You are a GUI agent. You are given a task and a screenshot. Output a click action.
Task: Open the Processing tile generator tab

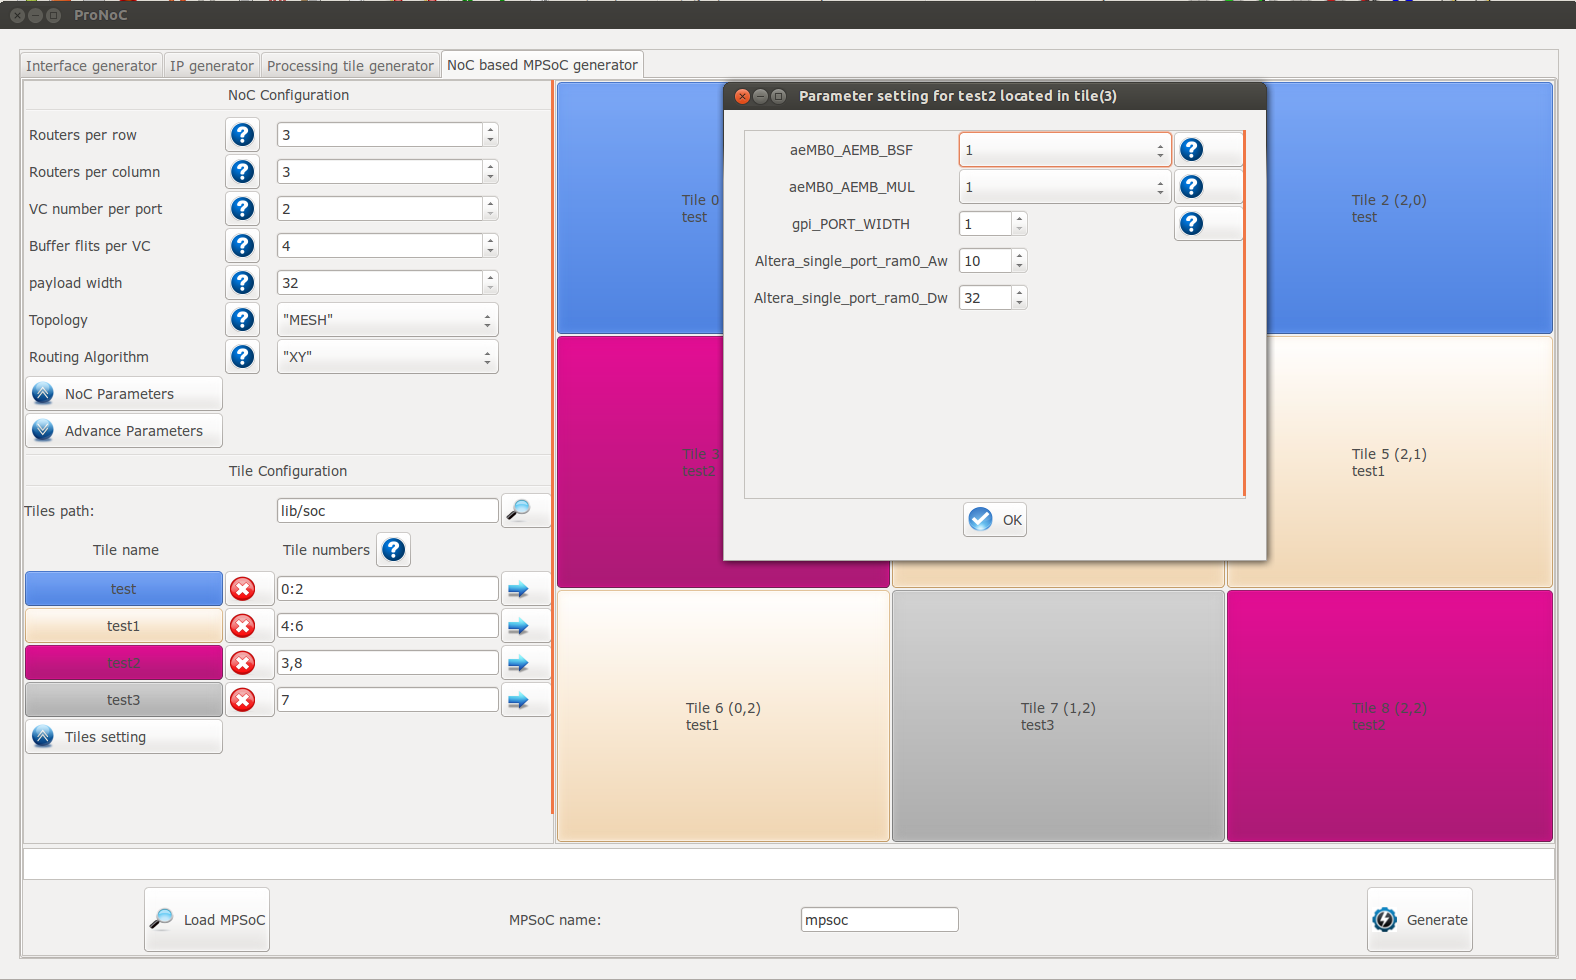tap(350, 66)
